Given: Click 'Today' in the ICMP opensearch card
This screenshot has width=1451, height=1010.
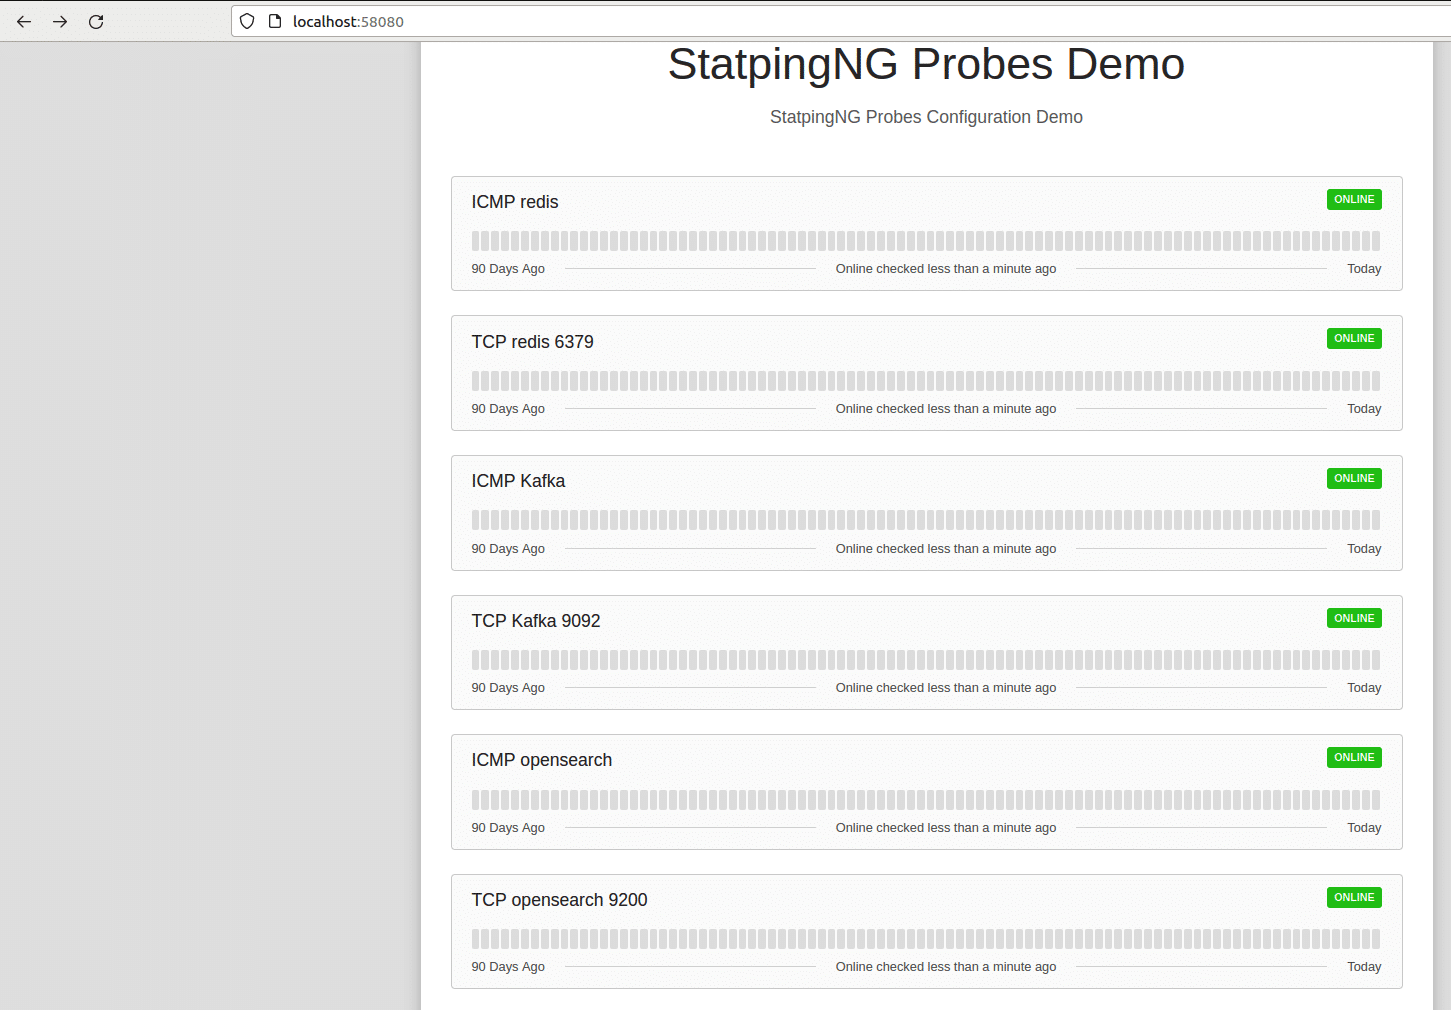Looking at the screenshot, I should [x=1364, y=828].
